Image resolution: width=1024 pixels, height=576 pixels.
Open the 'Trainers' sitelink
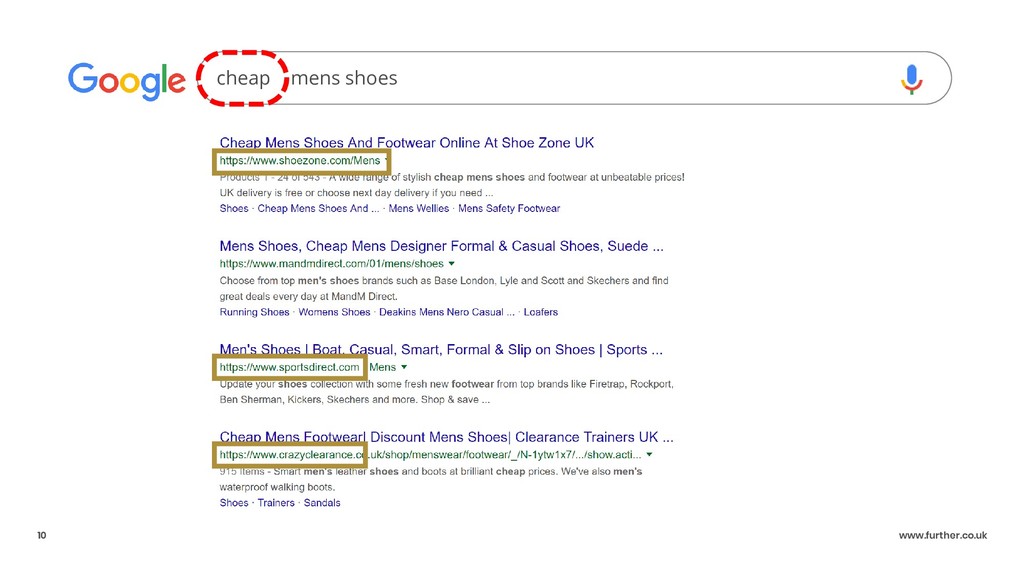point(276,503)
